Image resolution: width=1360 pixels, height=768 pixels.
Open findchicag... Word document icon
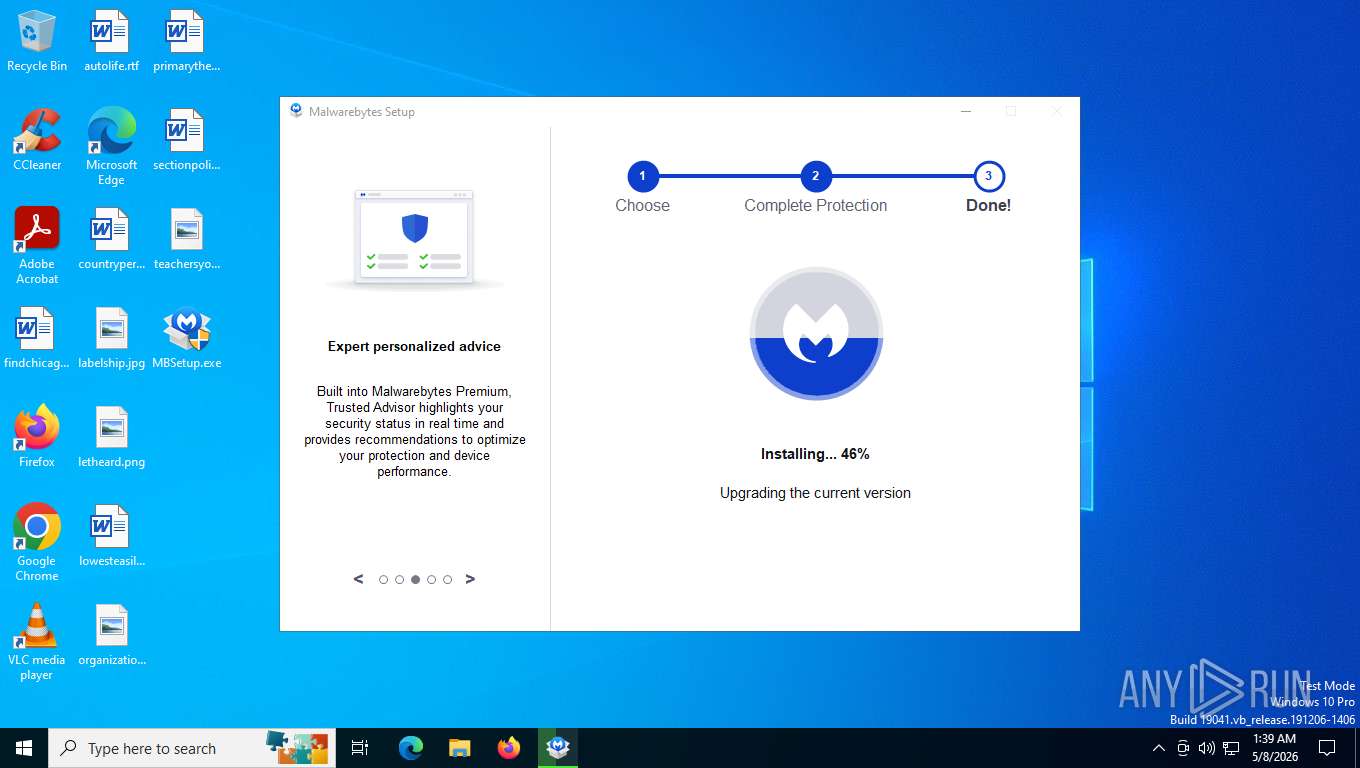click(37, 337)
